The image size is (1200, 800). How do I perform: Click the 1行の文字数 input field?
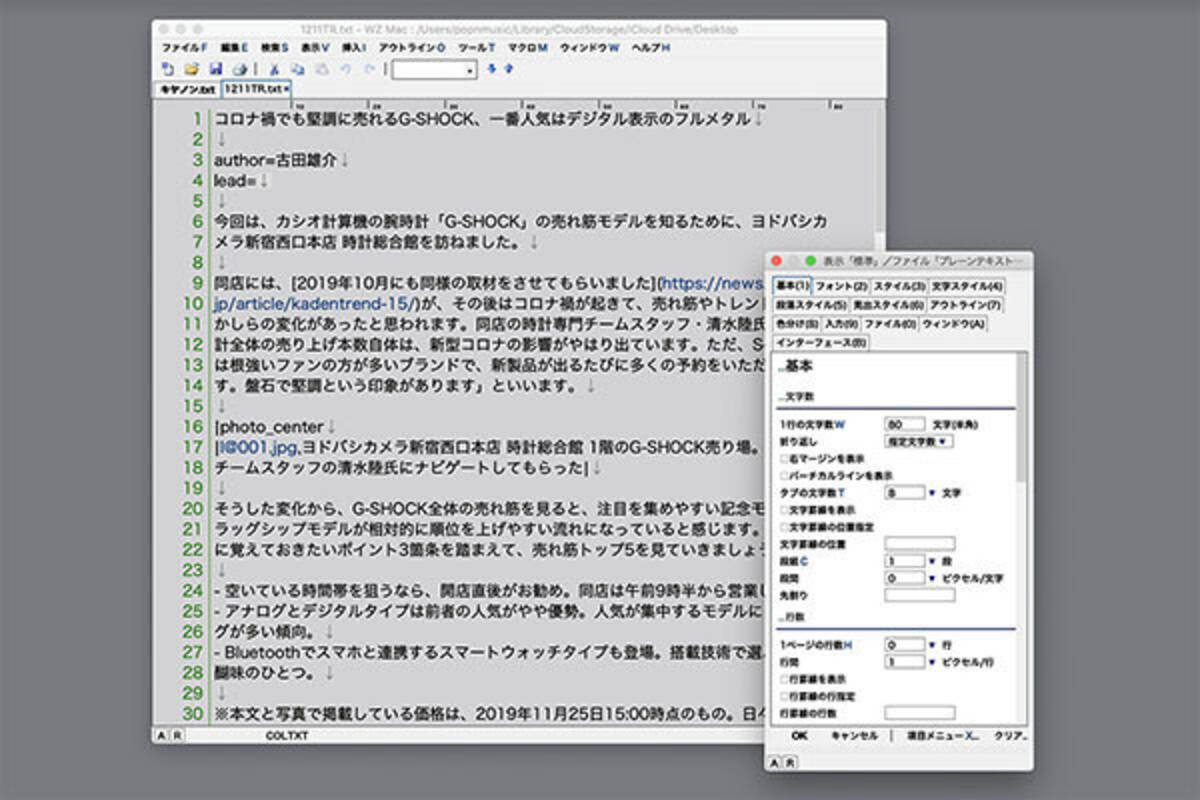point(905,424)
